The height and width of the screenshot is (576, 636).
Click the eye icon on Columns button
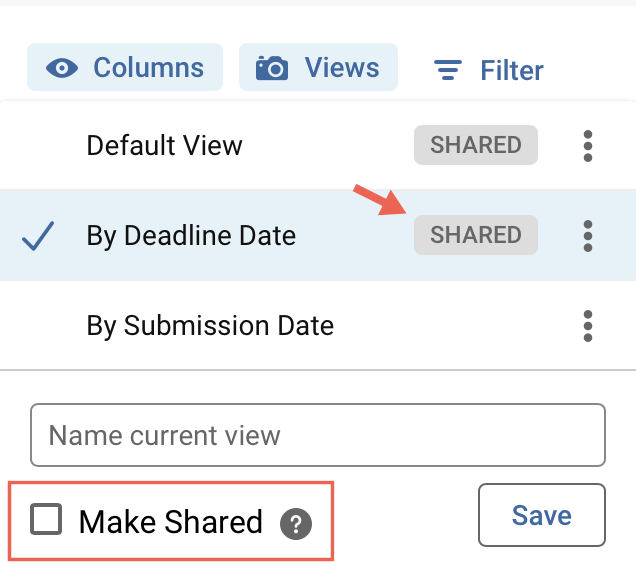coord(65,68)
